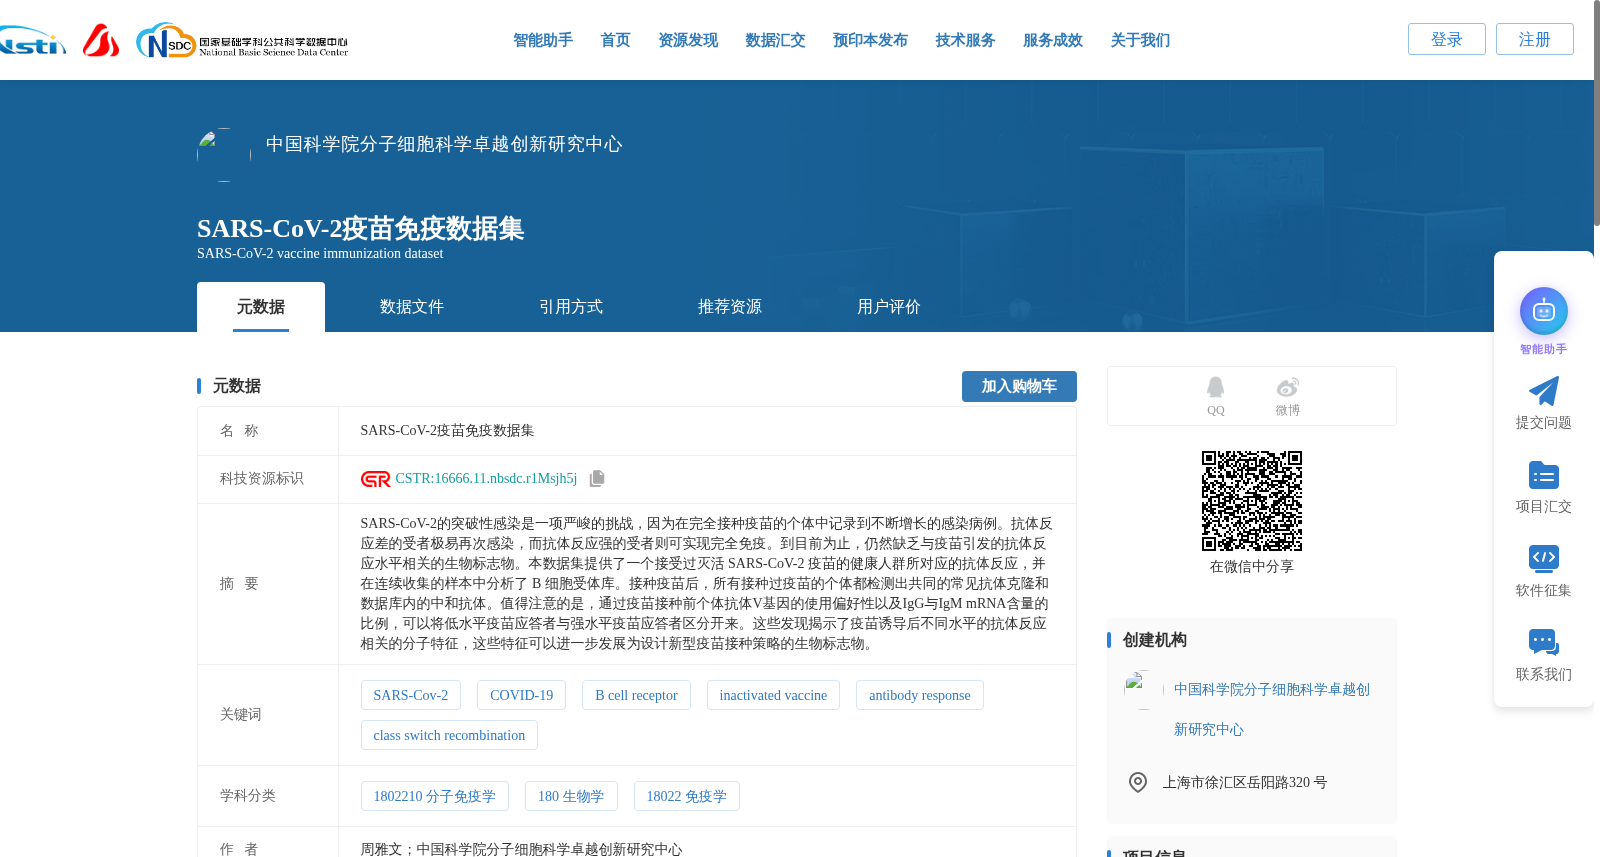This screenshot has width=1600, height=857.
Task: Click the B cell receptor keyword tag
Action: [x=636, y=695]
